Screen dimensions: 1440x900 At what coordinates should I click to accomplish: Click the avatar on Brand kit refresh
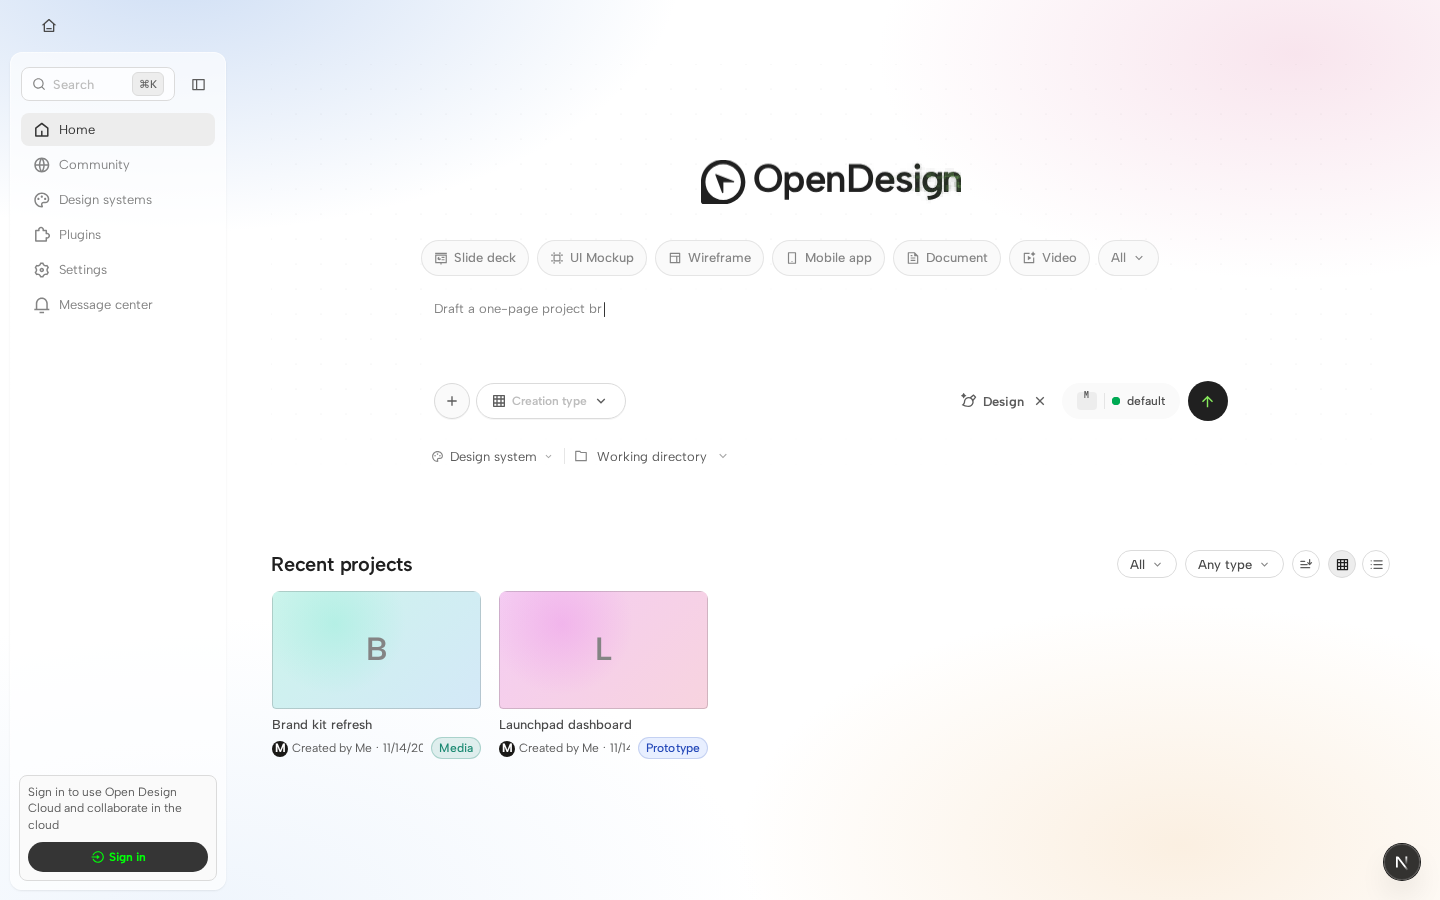[280, 749]
